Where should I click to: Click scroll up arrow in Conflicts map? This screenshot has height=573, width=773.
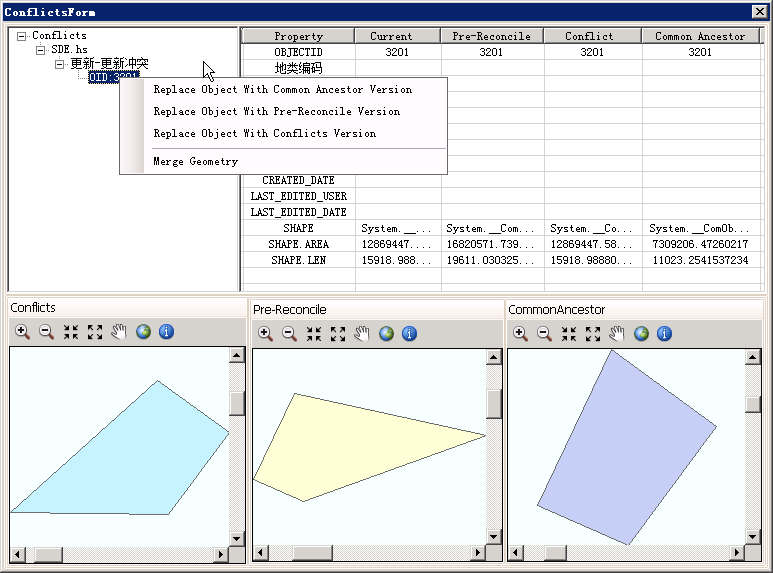pos(237,355)
